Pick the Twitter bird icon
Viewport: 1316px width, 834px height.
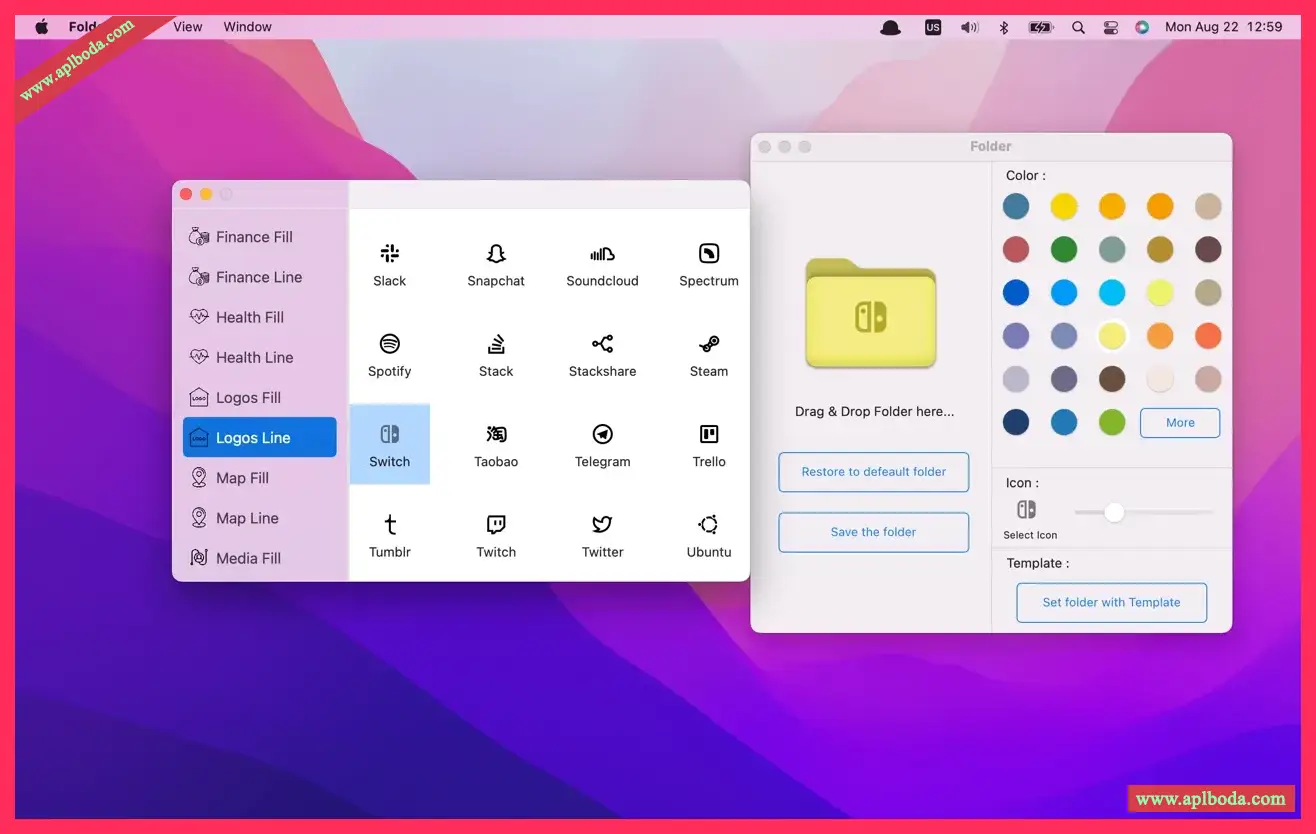[x=602, y=524]
